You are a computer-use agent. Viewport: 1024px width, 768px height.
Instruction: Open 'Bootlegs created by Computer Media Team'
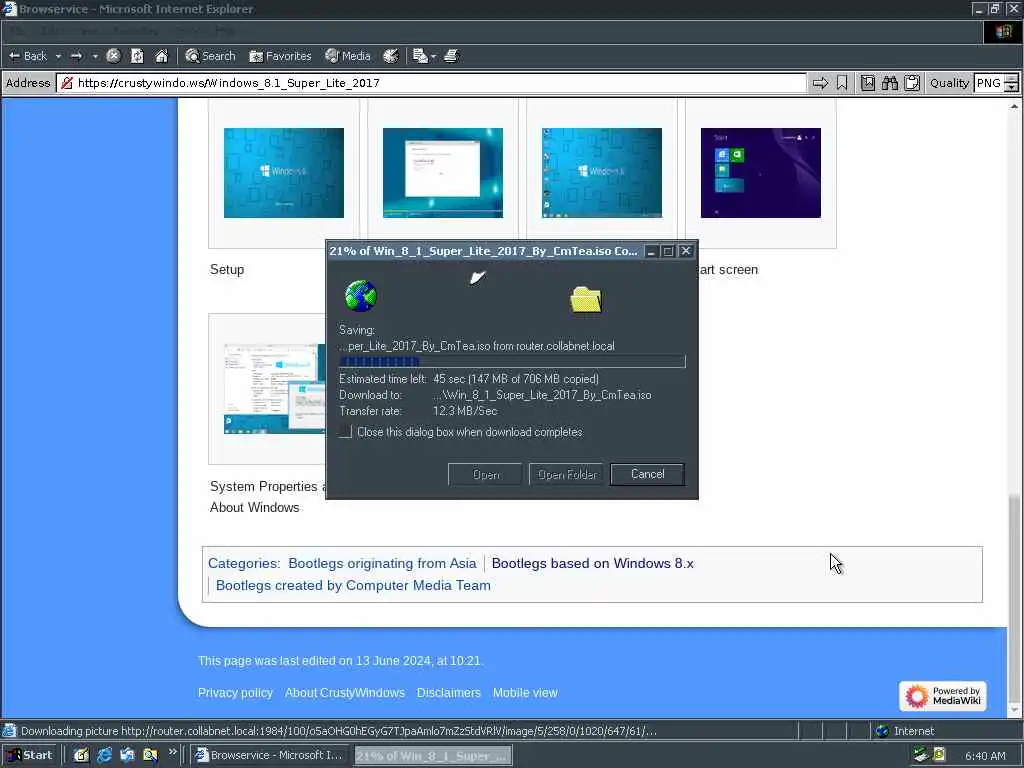coord(353,585)
